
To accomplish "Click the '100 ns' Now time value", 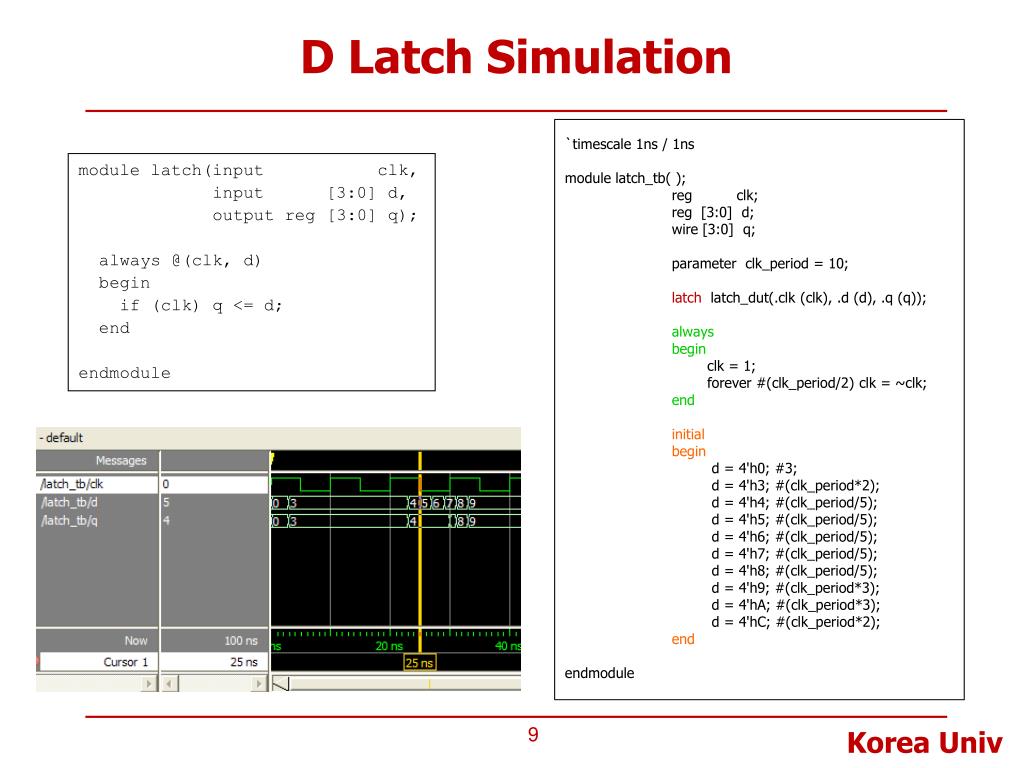I will [241, 641].
